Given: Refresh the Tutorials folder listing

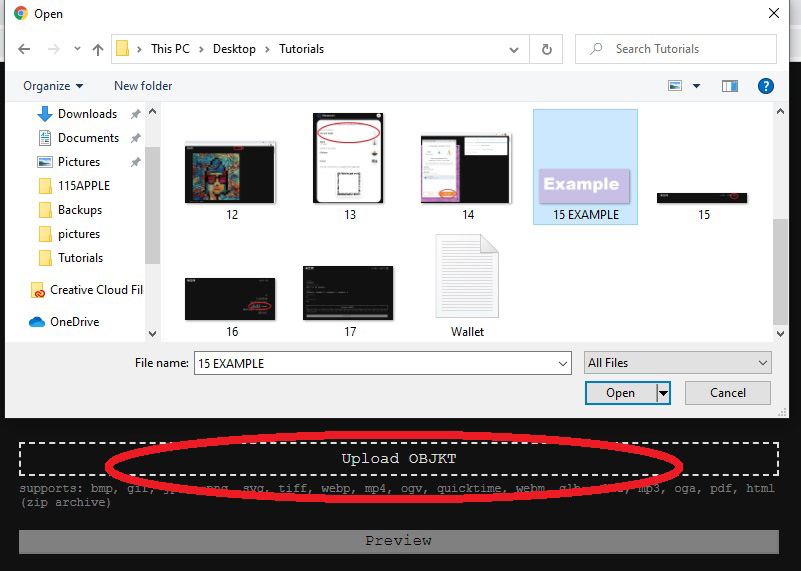Looking at the screenshot, I should 546,49.
